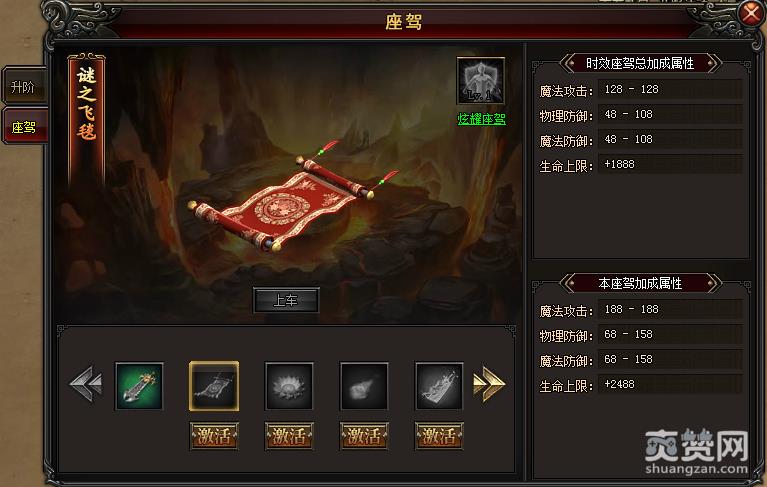
Task: Click the 本座驾加成属性 panel header
Action: (x=640, y=283)
